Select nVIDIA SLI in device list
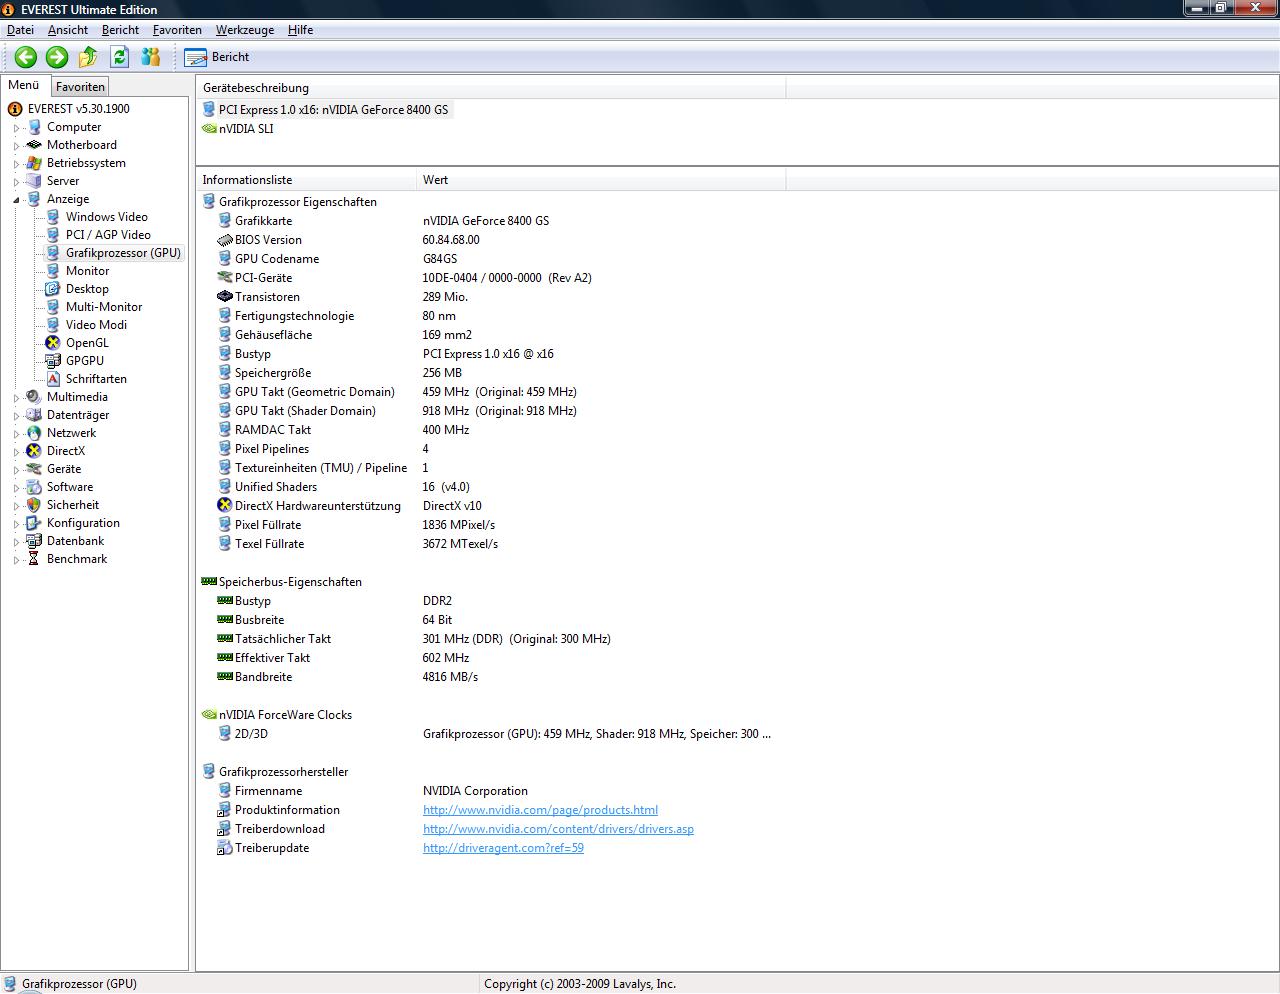This screenshot has width=1280, height=994. [246, 129]
